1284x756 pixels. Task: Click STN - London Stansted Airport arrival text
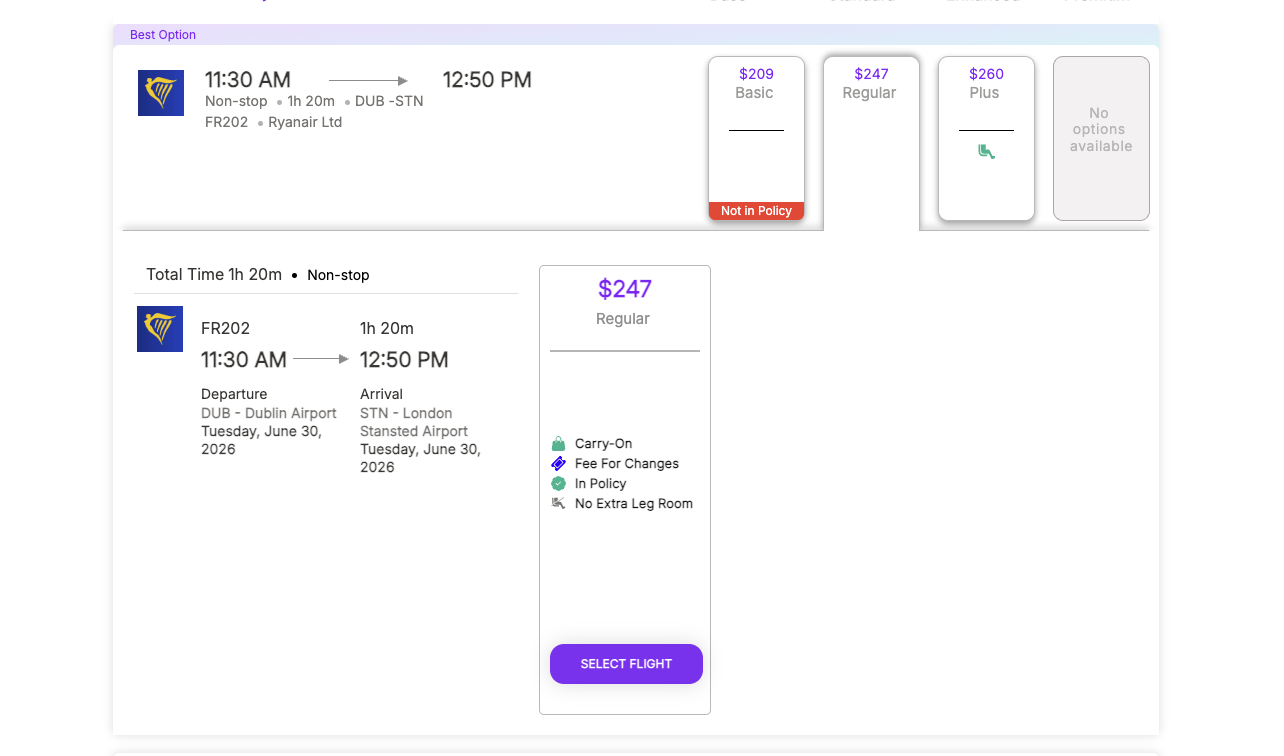point(414,422)
